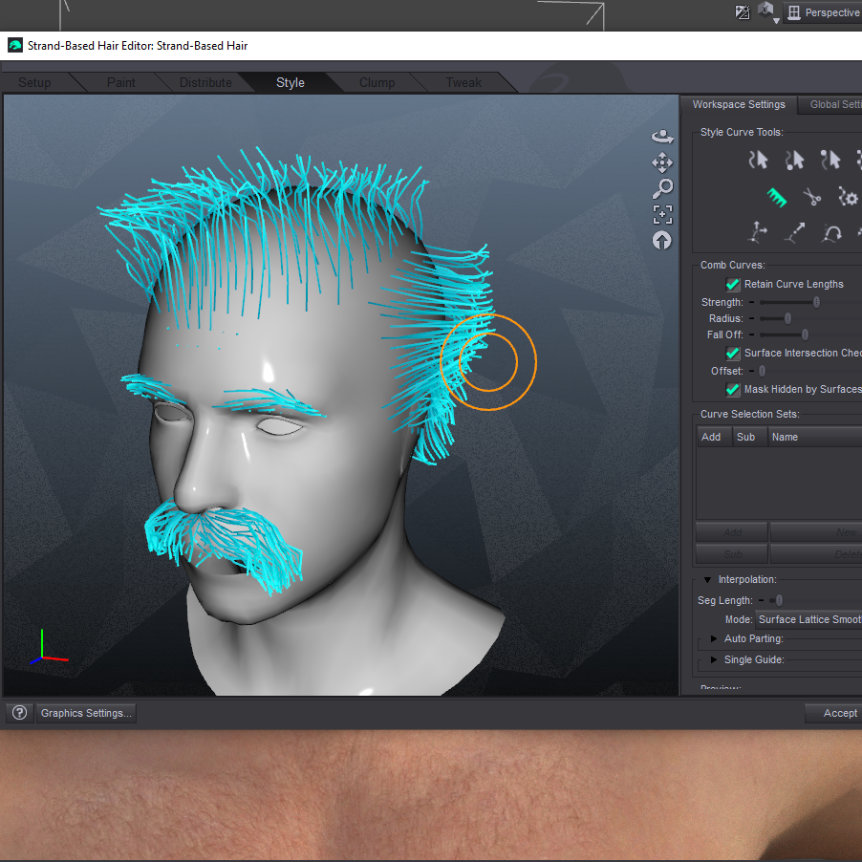The width and height of the screenshot is (862, 862).
Task: Uncheck Mask Hidden by Surfaces
Action: point(733,390)
